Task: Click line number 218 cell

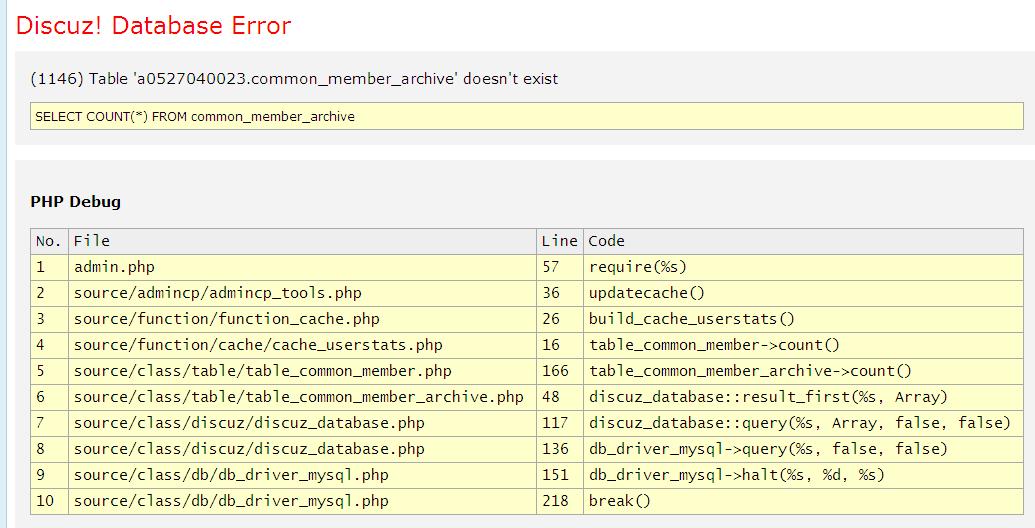Action: tap(560, 501)
